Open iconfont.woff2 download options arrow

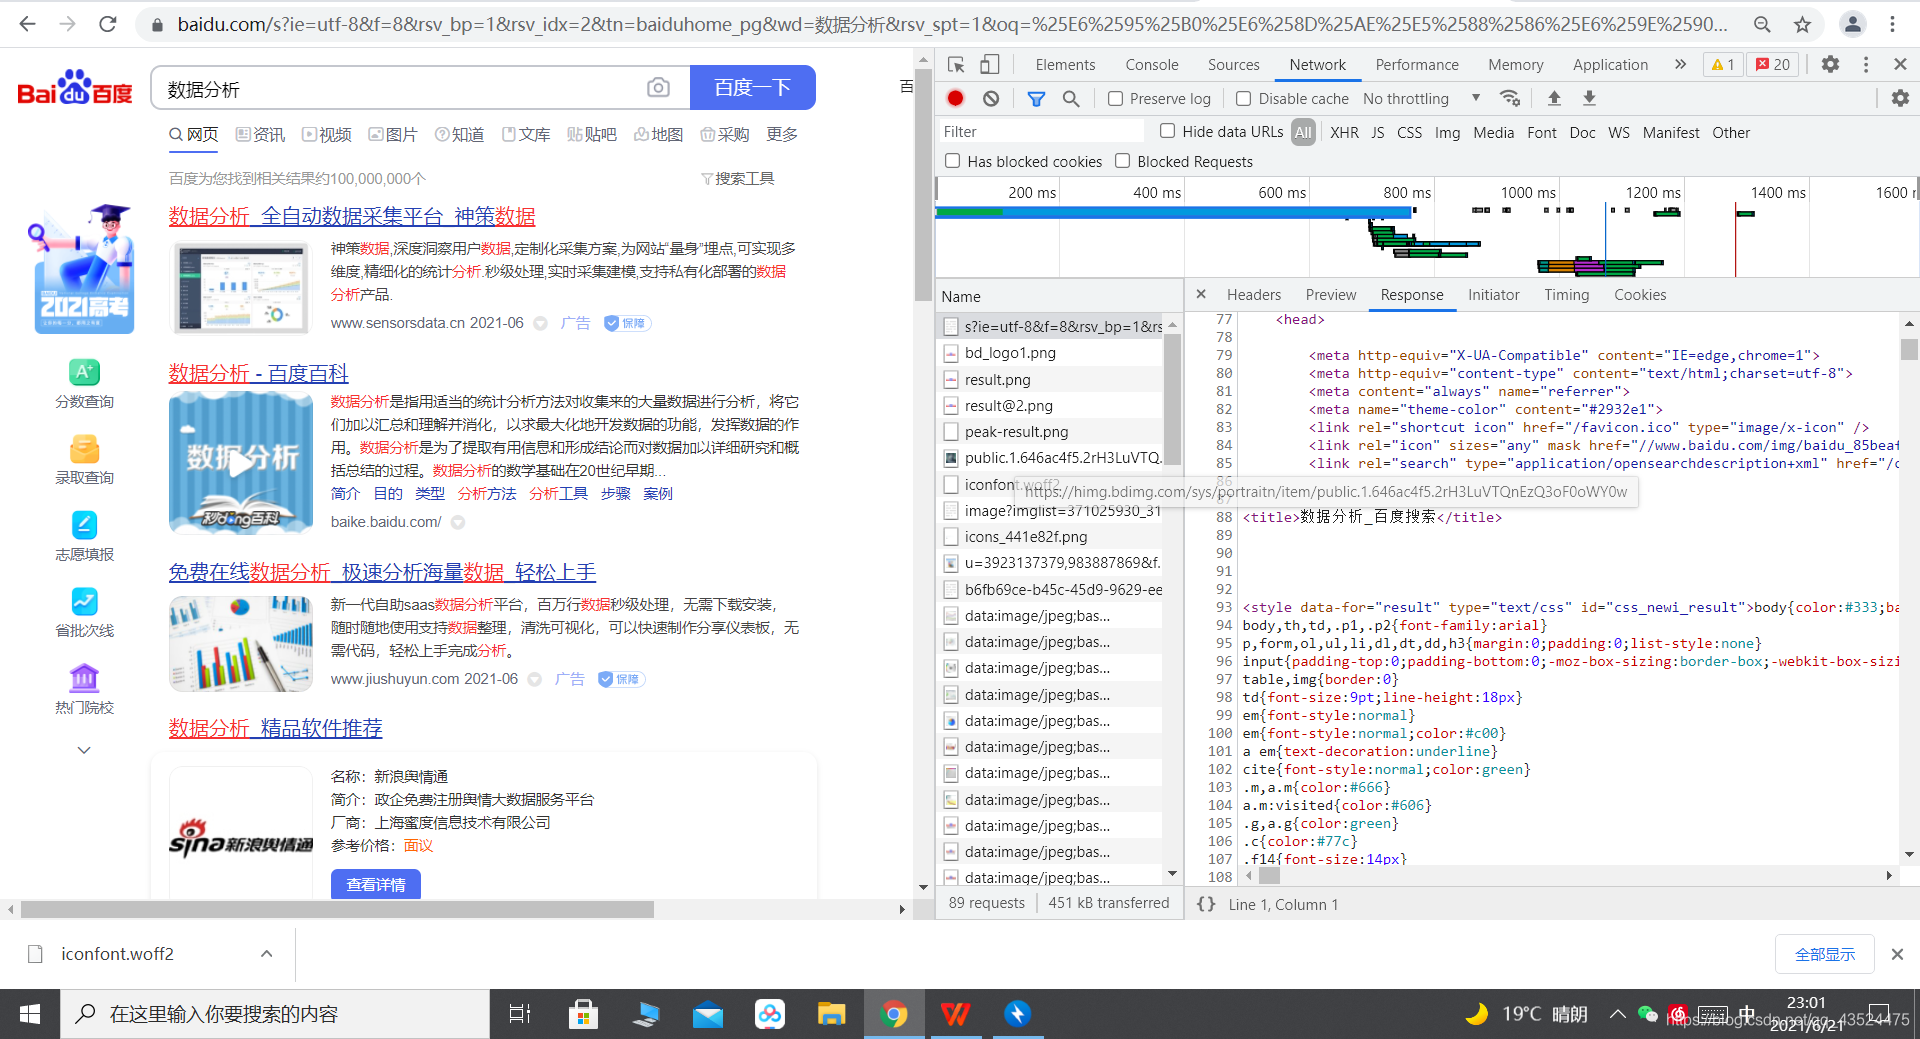(x=267, y=954)
